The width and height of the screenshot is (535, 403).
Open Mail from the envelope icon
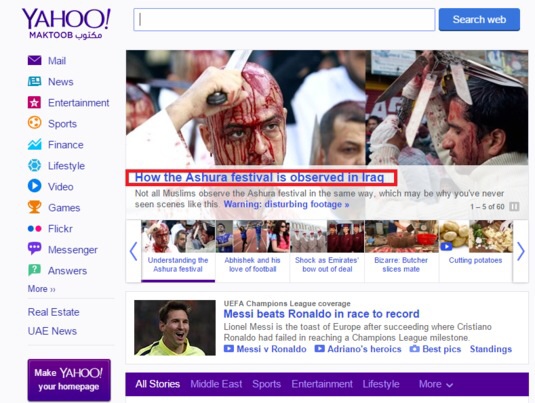tap(34, 60)
